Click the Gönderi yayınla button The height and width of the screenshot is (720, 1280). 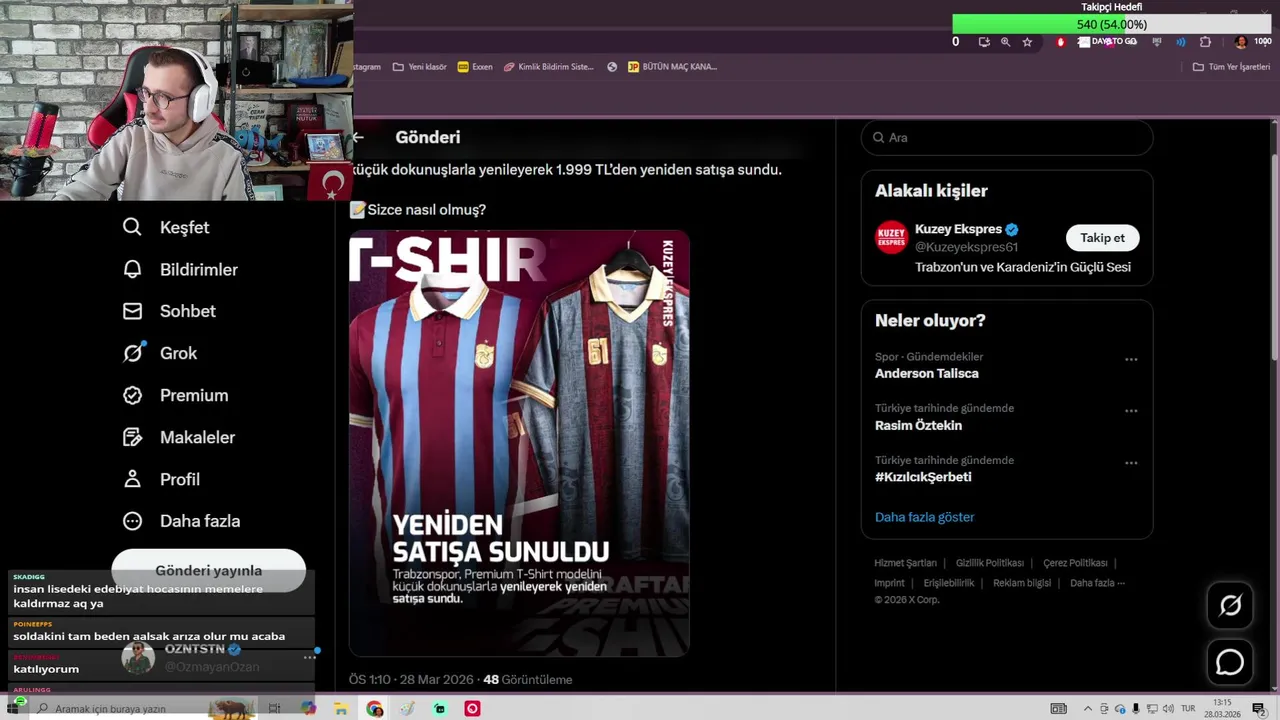tap(208, 570)
